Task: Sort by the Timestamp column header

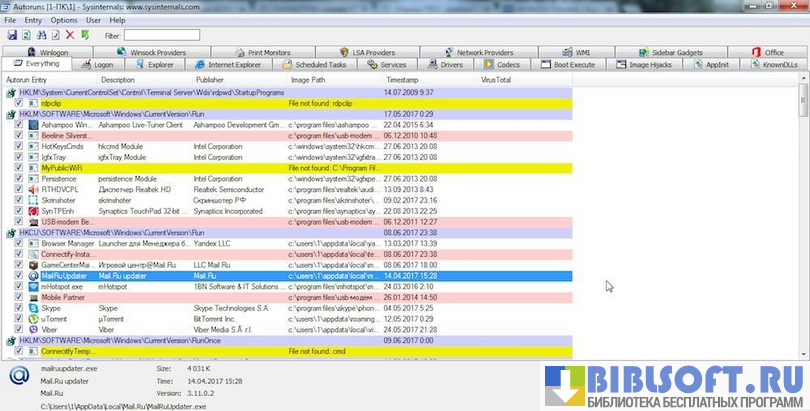Action: pyautogui.click(x=402, y=78)
